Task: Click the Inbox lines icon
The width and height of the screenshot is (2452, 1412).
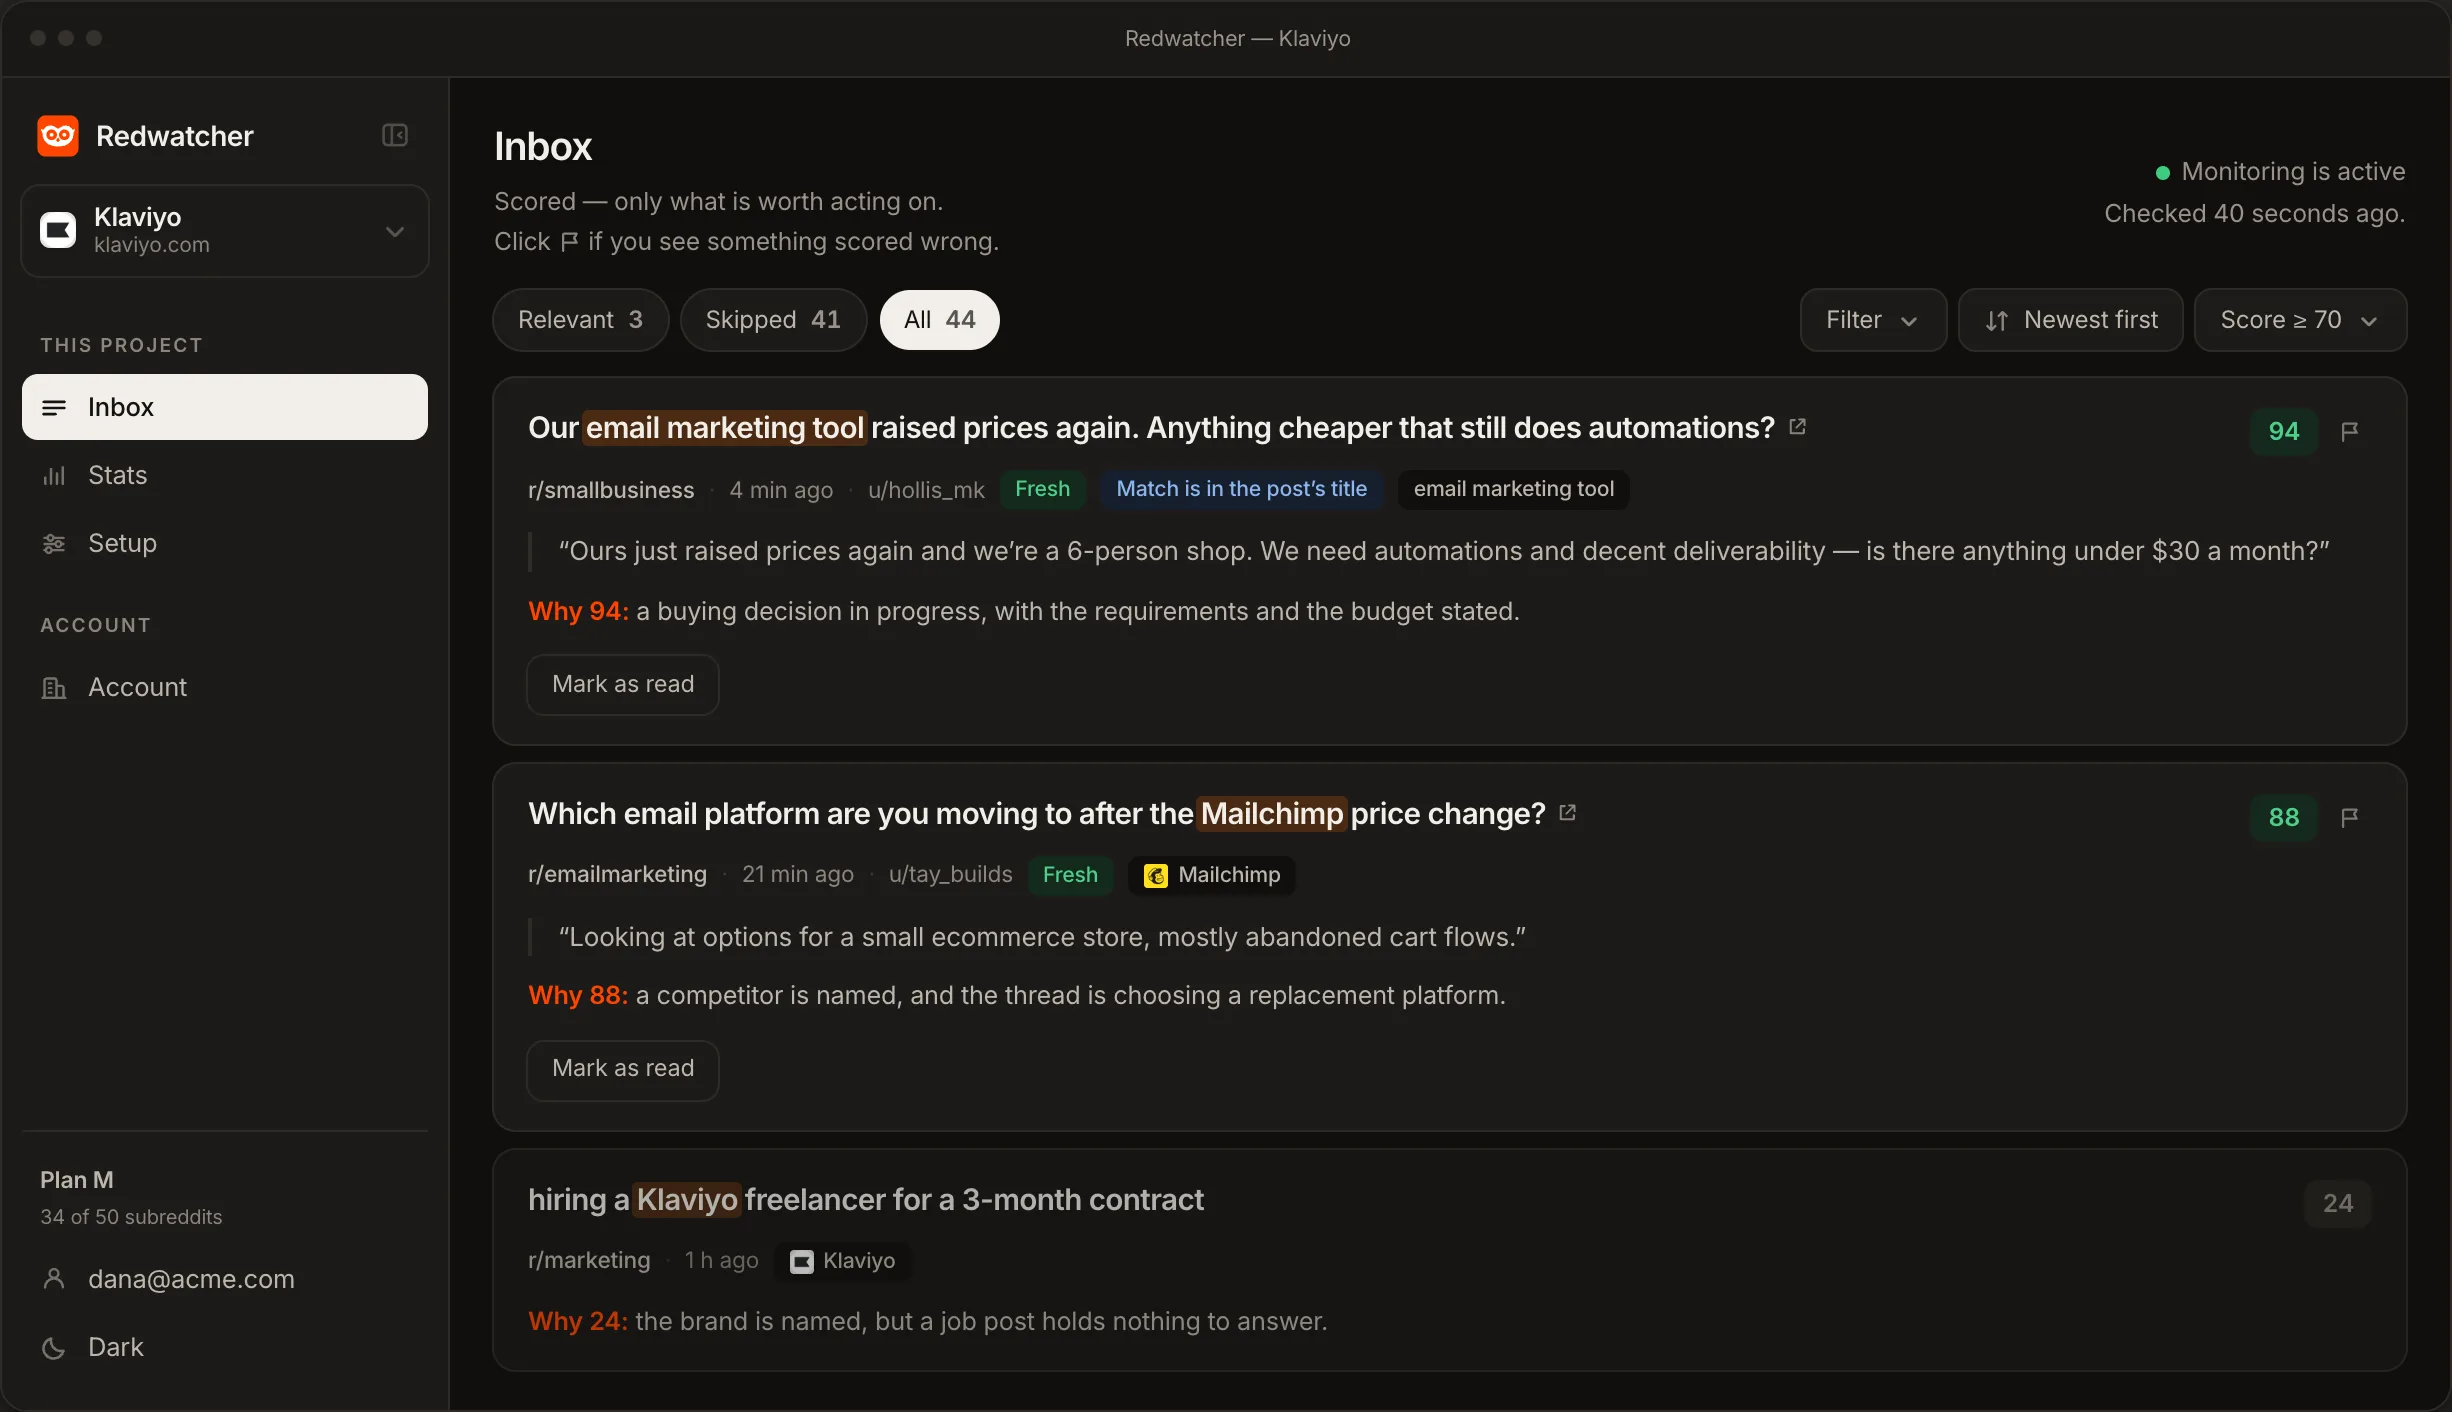Action: (54, 407)
